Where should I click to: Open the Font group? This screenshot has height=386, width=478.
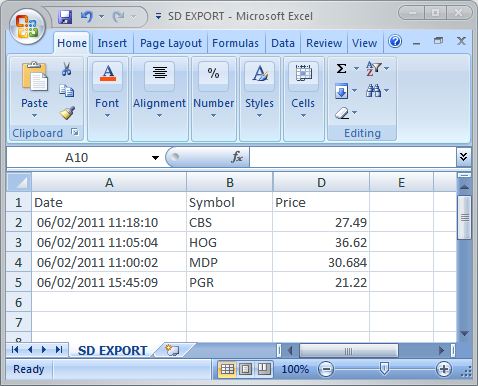107,99
